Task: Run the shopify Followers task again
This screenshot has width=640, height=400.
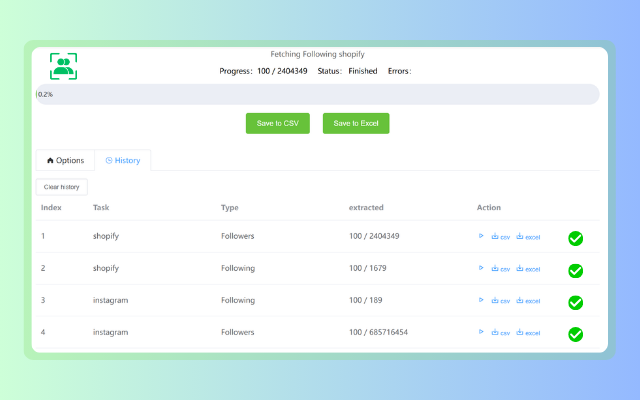Action: pos(481,236)
